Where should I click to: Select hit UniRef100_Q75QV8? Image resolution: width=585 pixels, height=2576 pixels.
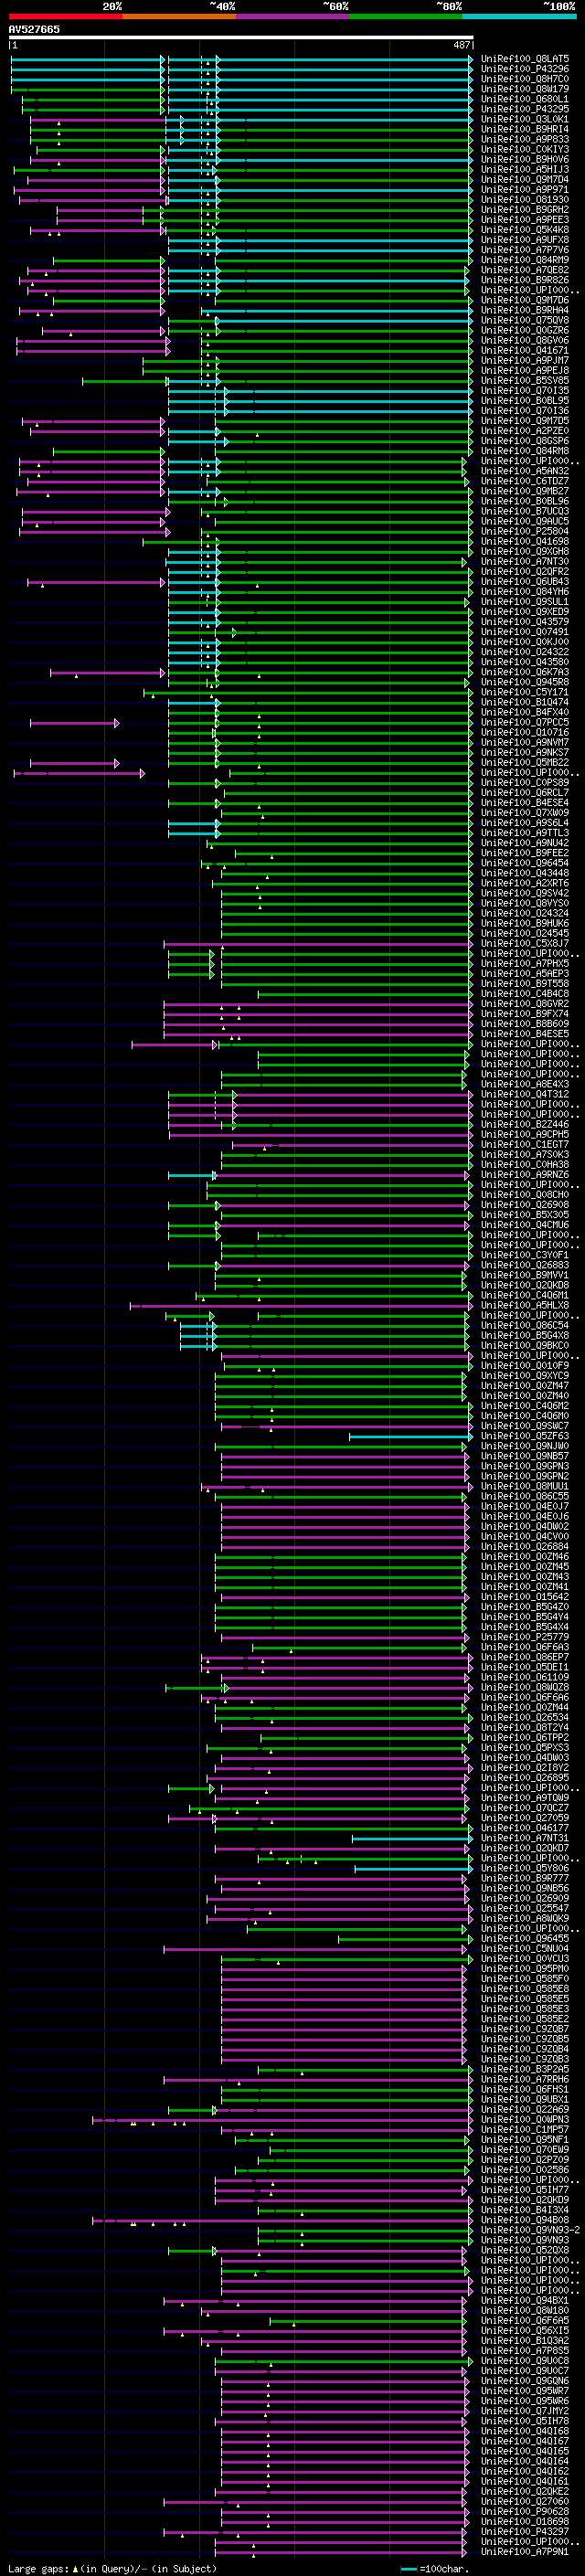tap(525, 320)
